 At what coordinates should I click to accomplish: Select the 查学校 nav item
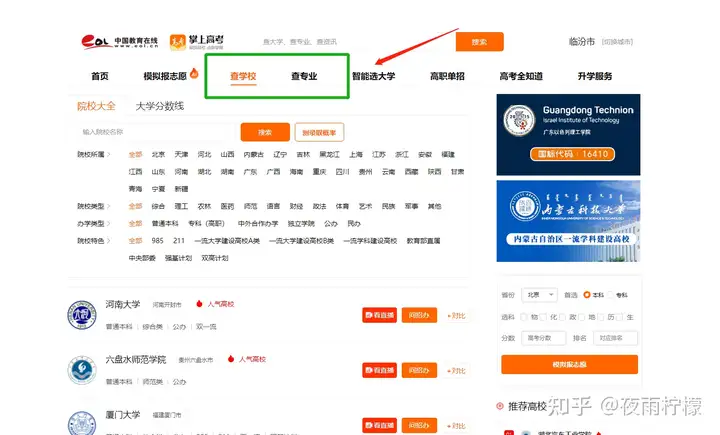(243, 76)
